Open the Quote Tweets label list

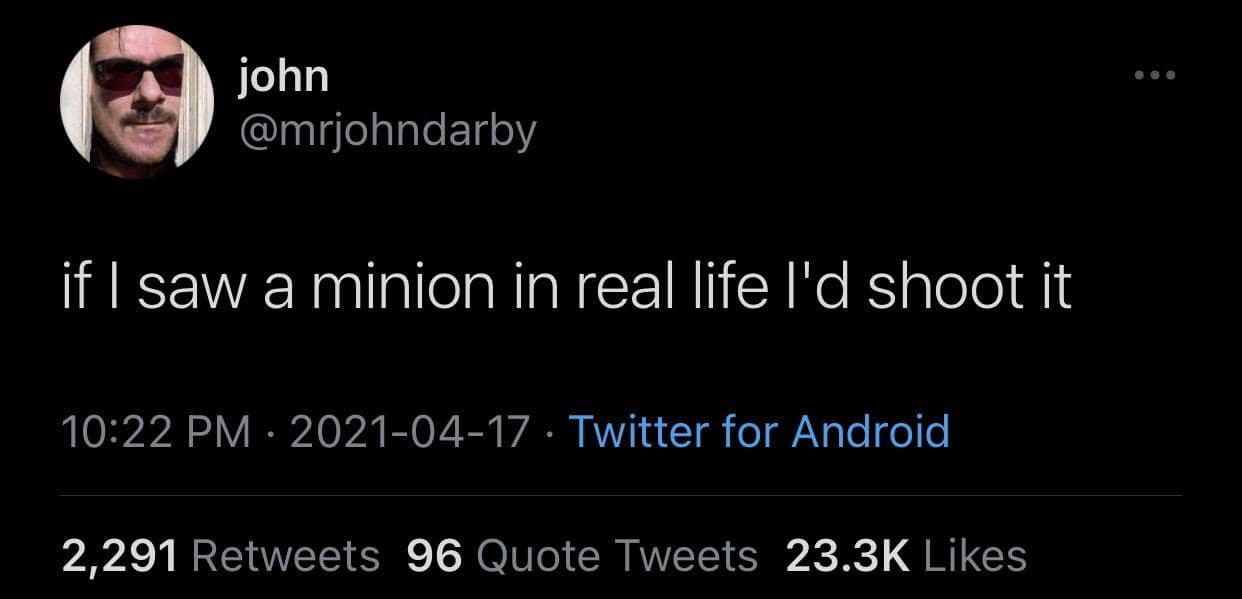click(x=617, y=556)
